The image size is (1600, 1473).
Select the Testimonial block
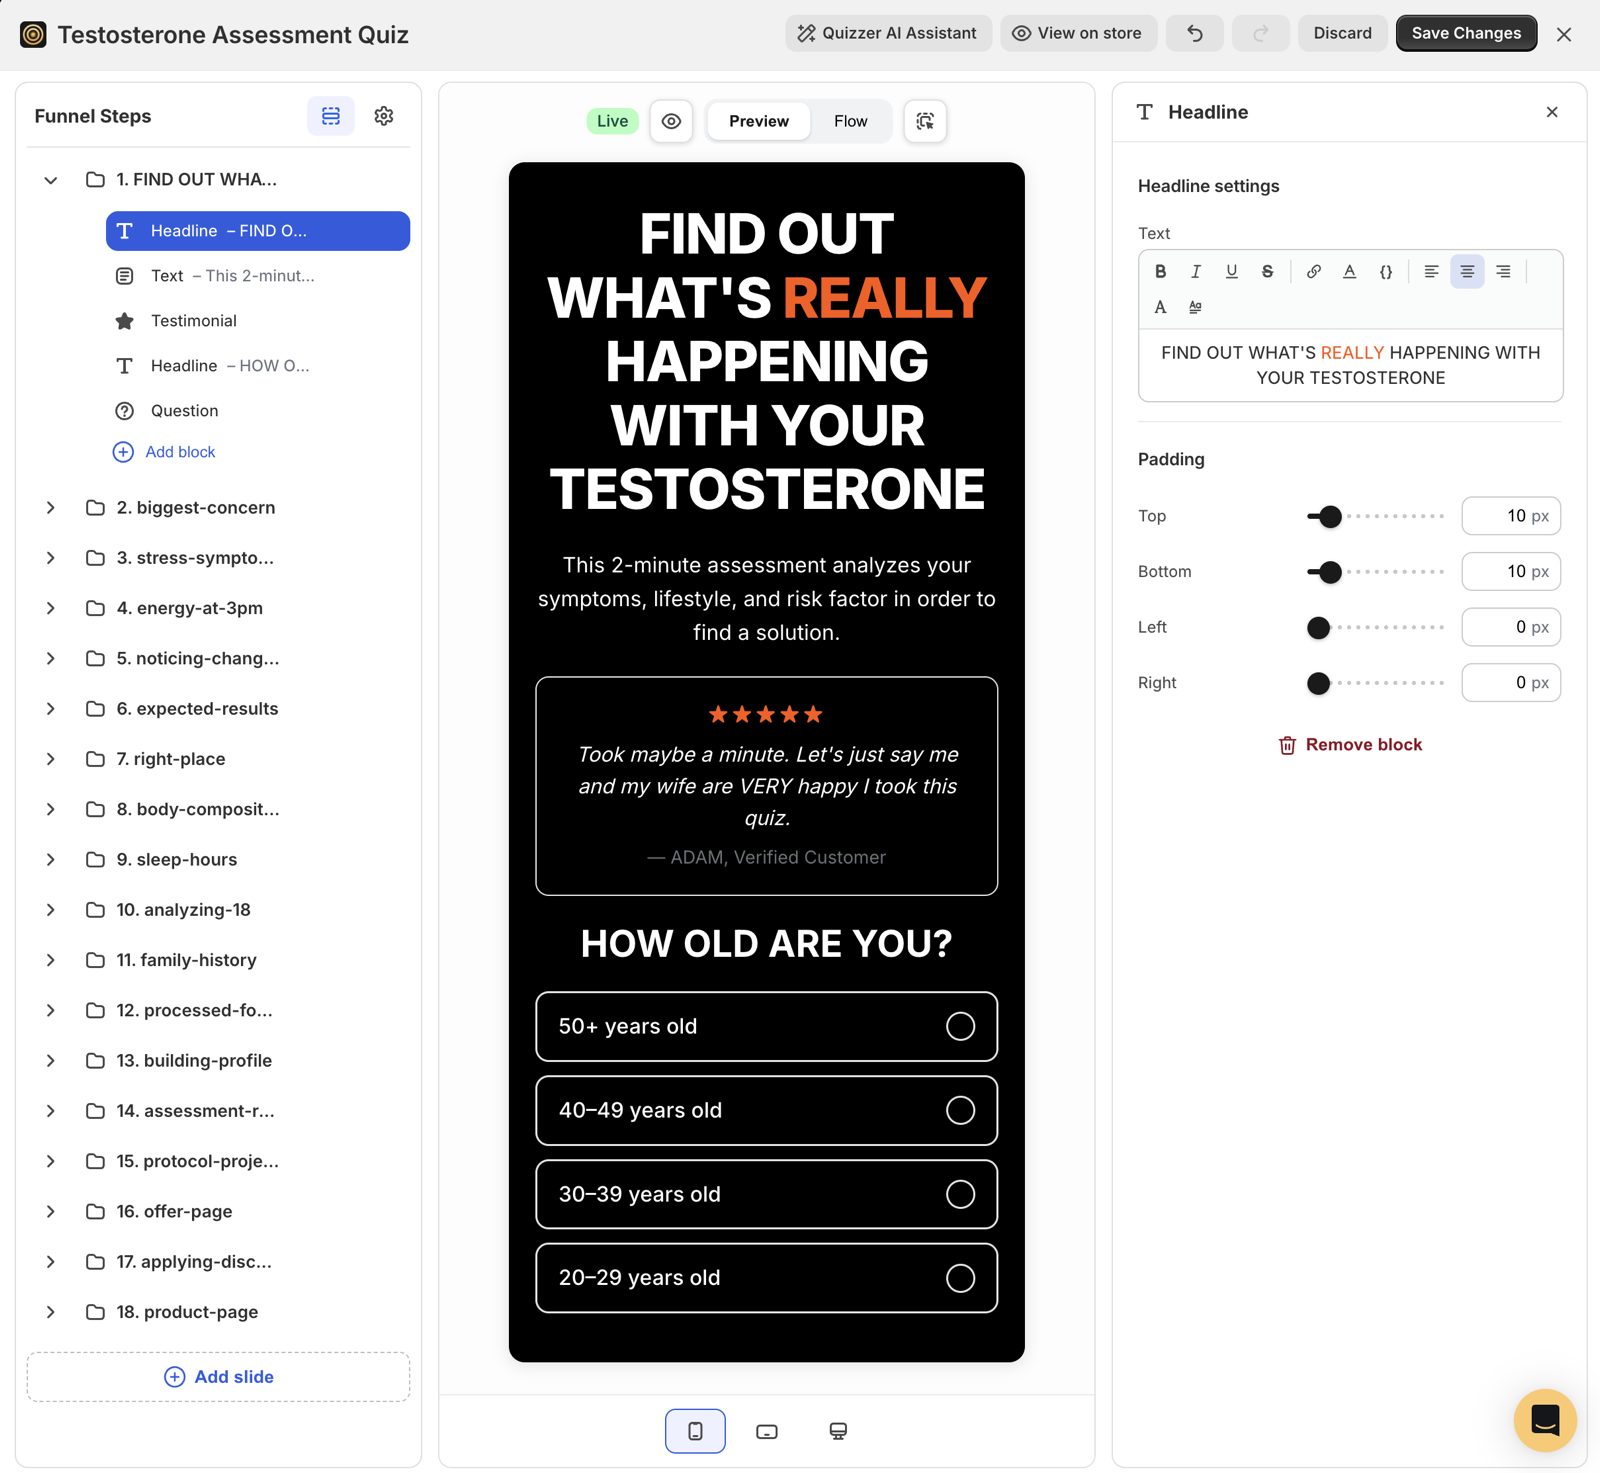(x=258, y=321)
